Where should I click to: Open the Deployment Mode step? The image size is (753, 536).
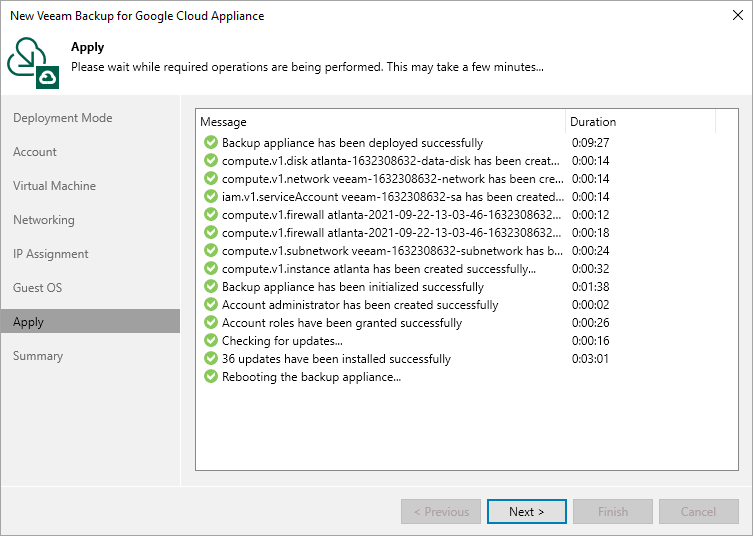click(62, 118)
